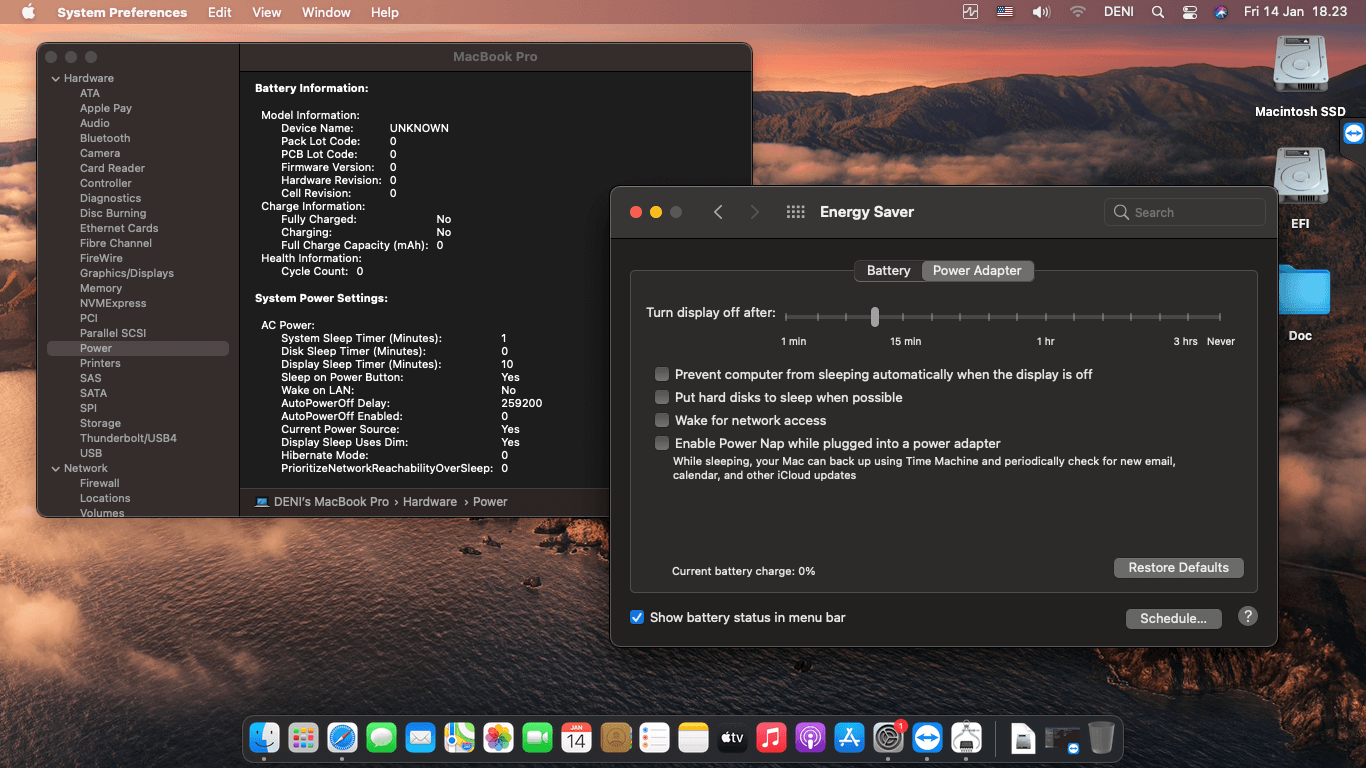Open the Apple menu
The width and height of the screenshot is (1366, 768).
point(28,12)
